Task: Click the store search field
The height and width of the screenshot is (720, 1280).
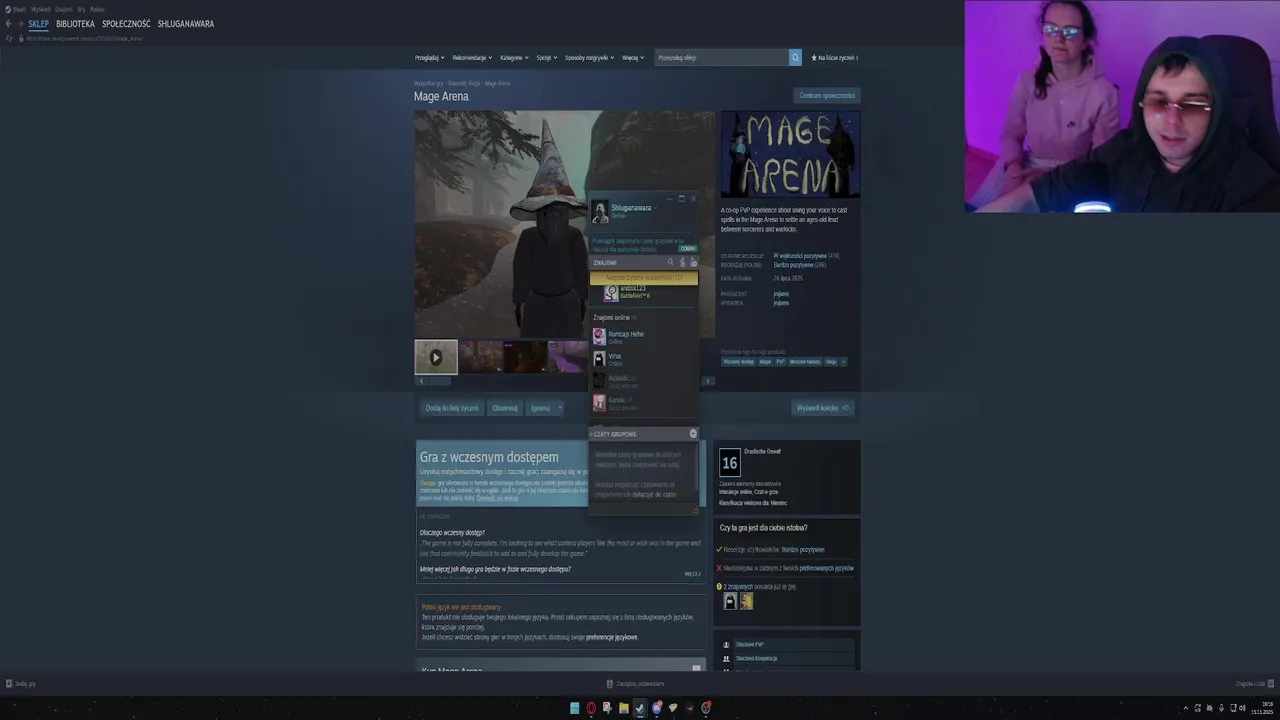Action: tap(721, 58)
